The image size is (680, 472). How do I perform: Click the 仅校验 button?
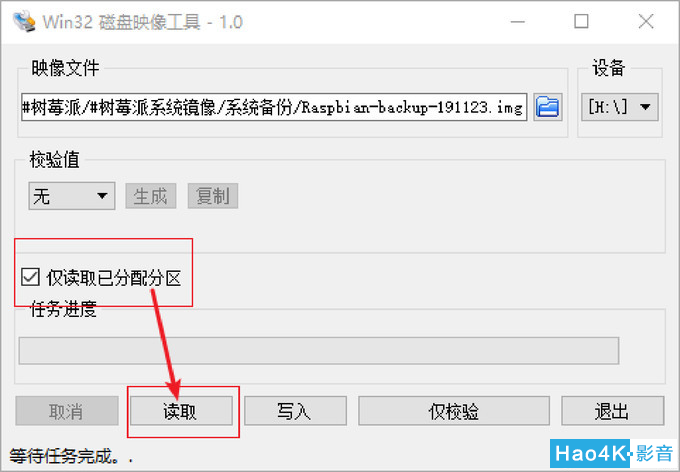click(x=454, y=410)
